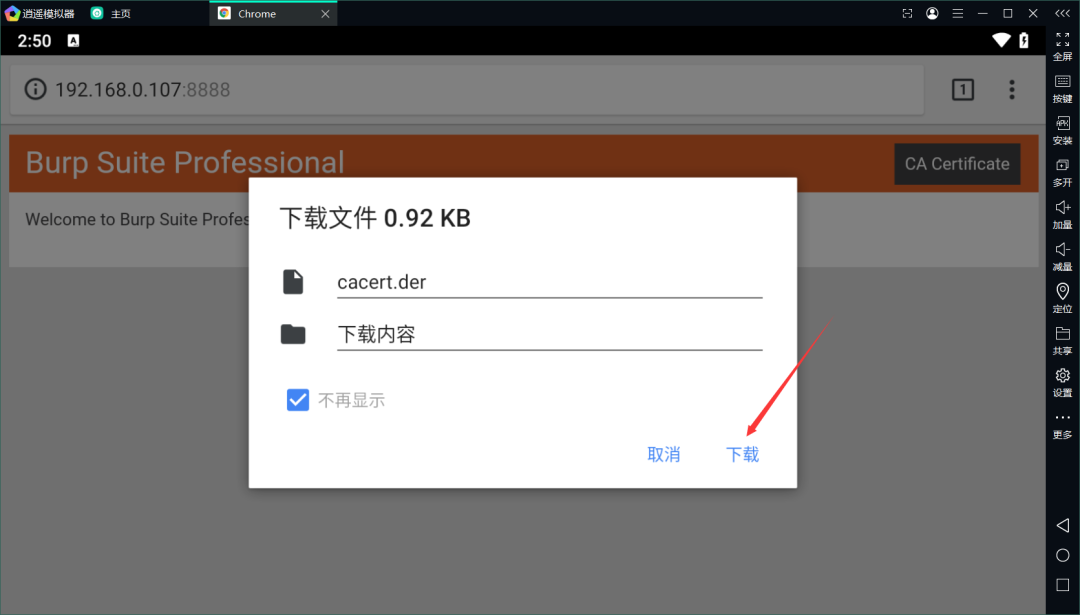The width and height of the screenshot is (1080, 615).
Task: View site info icon in address bar
Action: click(36, 90)
